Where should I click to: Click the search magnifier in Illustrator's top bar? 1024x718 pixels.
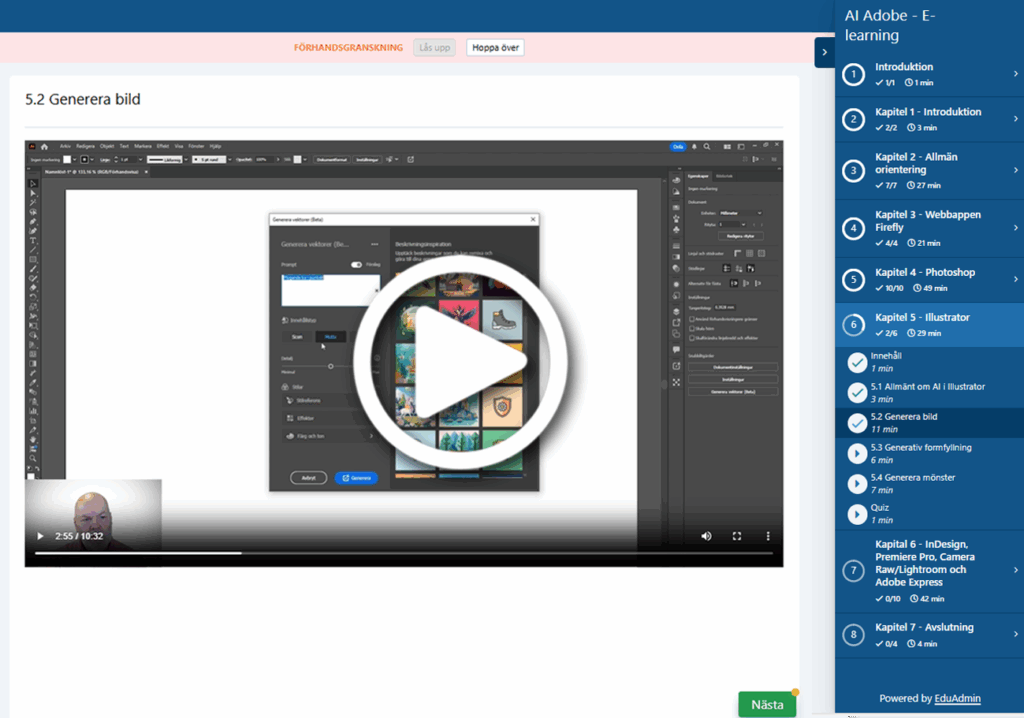(707, 147)
